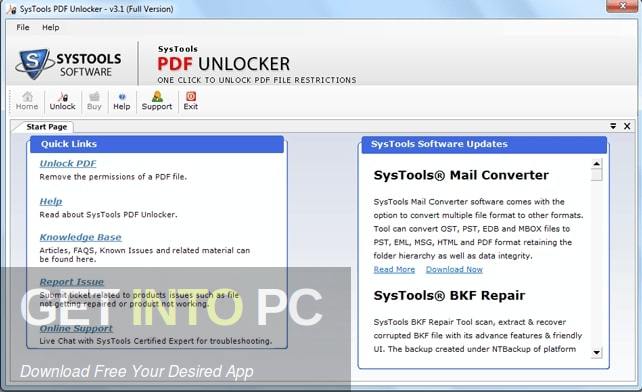Open the Knowledge Base link
Screen dimensions: 642x392
[x=81, y=237]
